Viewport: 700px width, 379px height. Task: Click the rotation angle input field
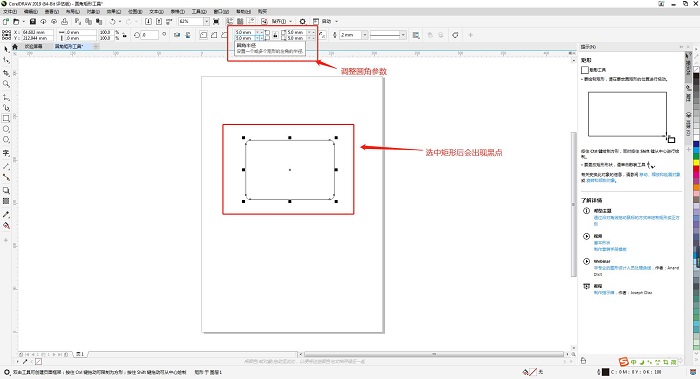150,35
